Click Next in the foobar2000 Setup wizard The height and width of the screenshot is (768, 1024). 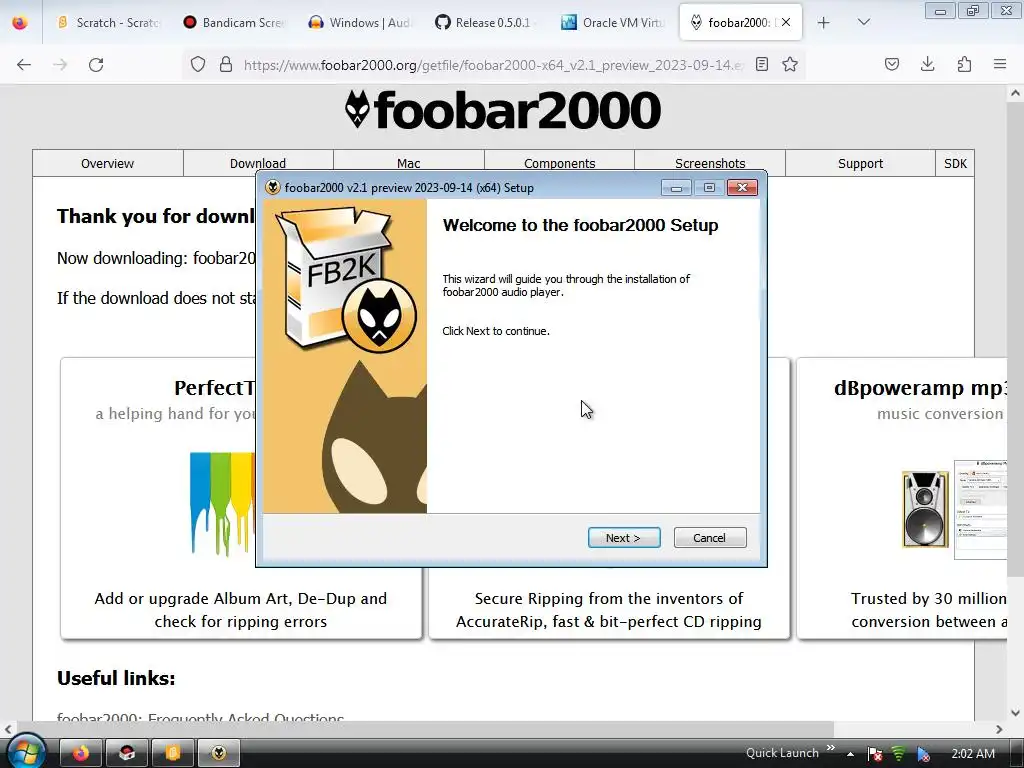[624, 537]
